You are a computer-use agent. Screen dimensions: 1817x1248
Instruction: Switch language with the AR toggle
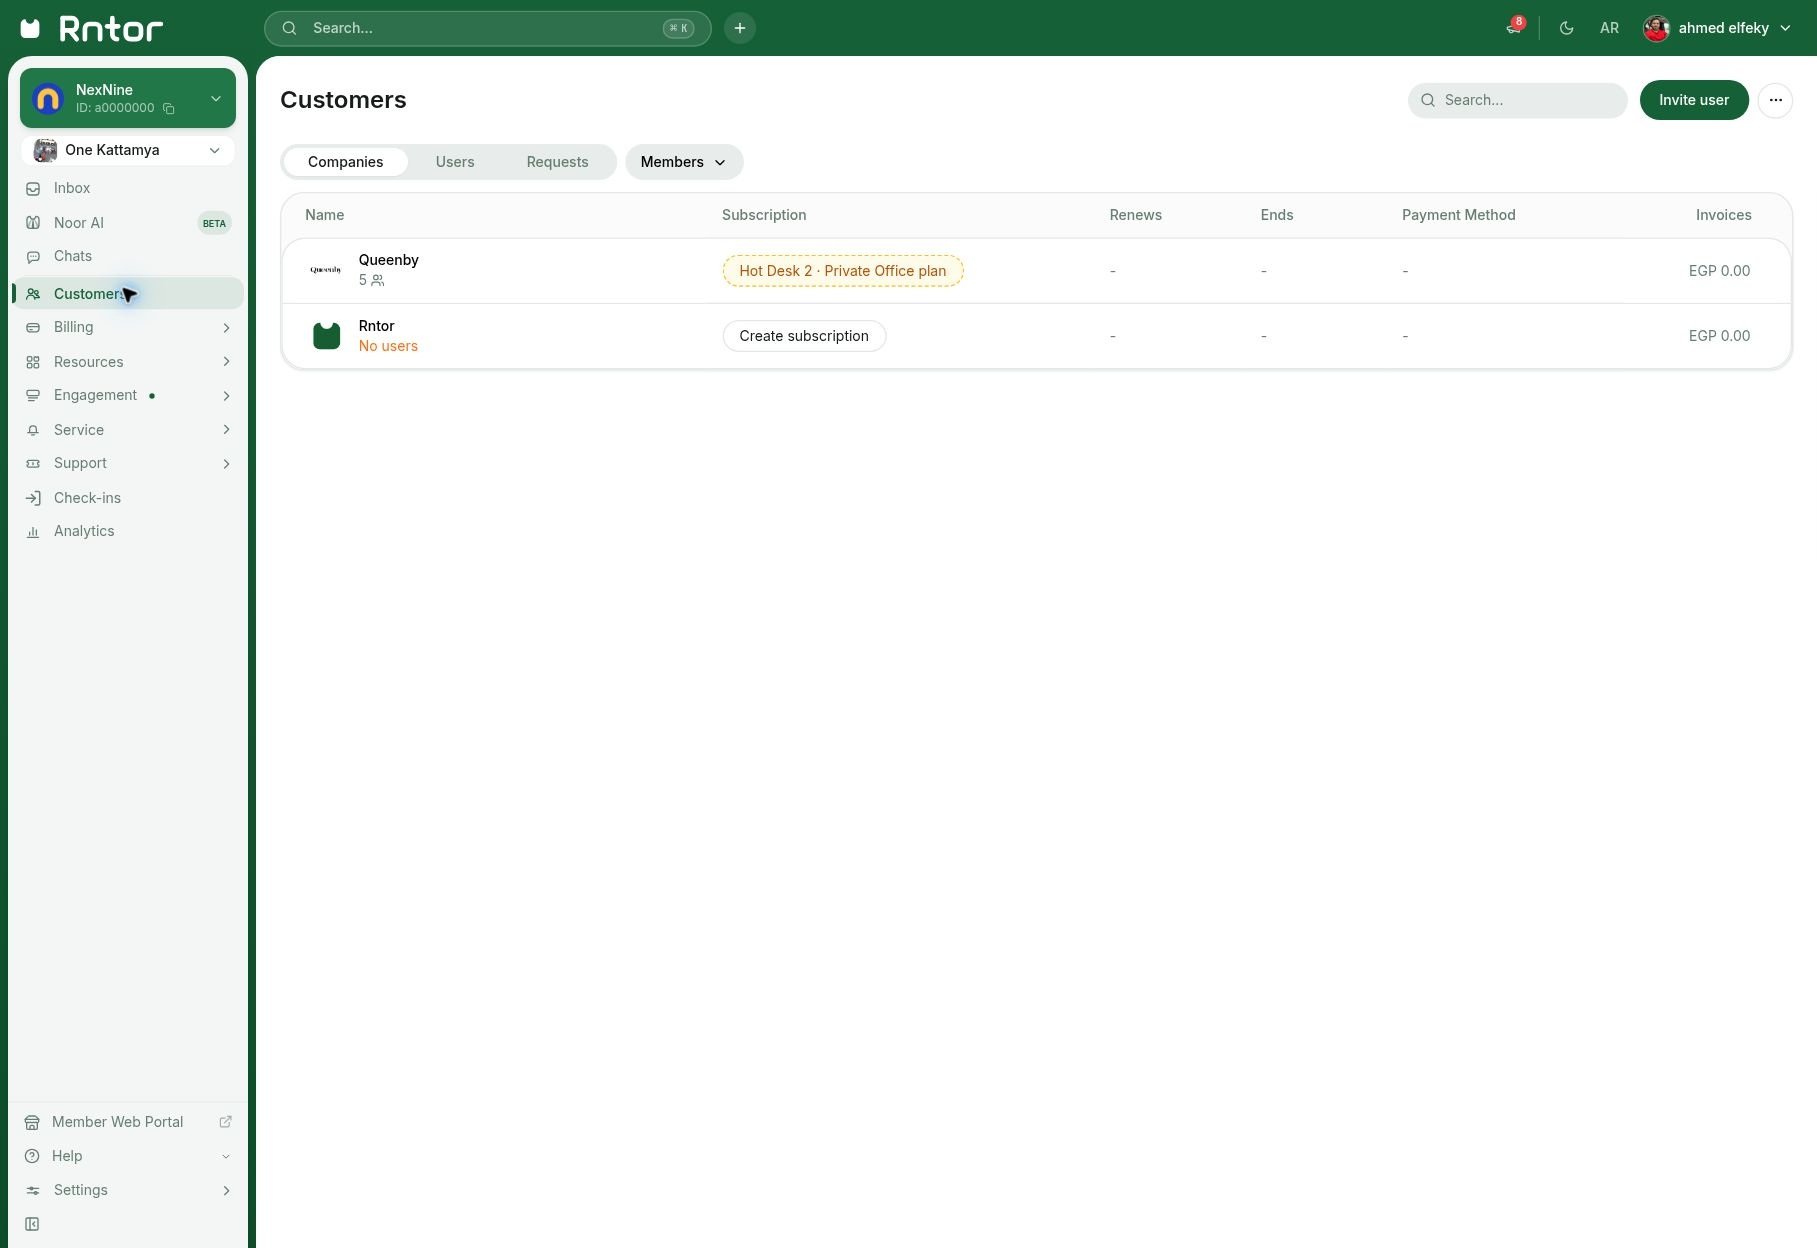tap(1609, 28)
